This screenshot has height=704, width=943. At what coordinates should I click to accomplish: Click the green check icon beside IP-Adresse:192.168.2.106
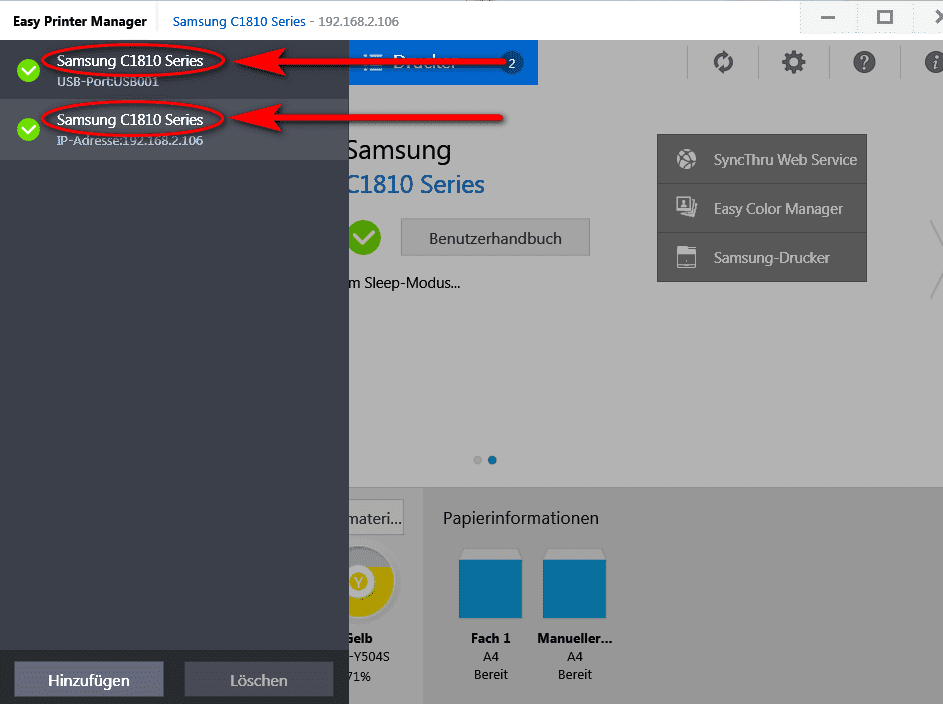tap(28, 129)
